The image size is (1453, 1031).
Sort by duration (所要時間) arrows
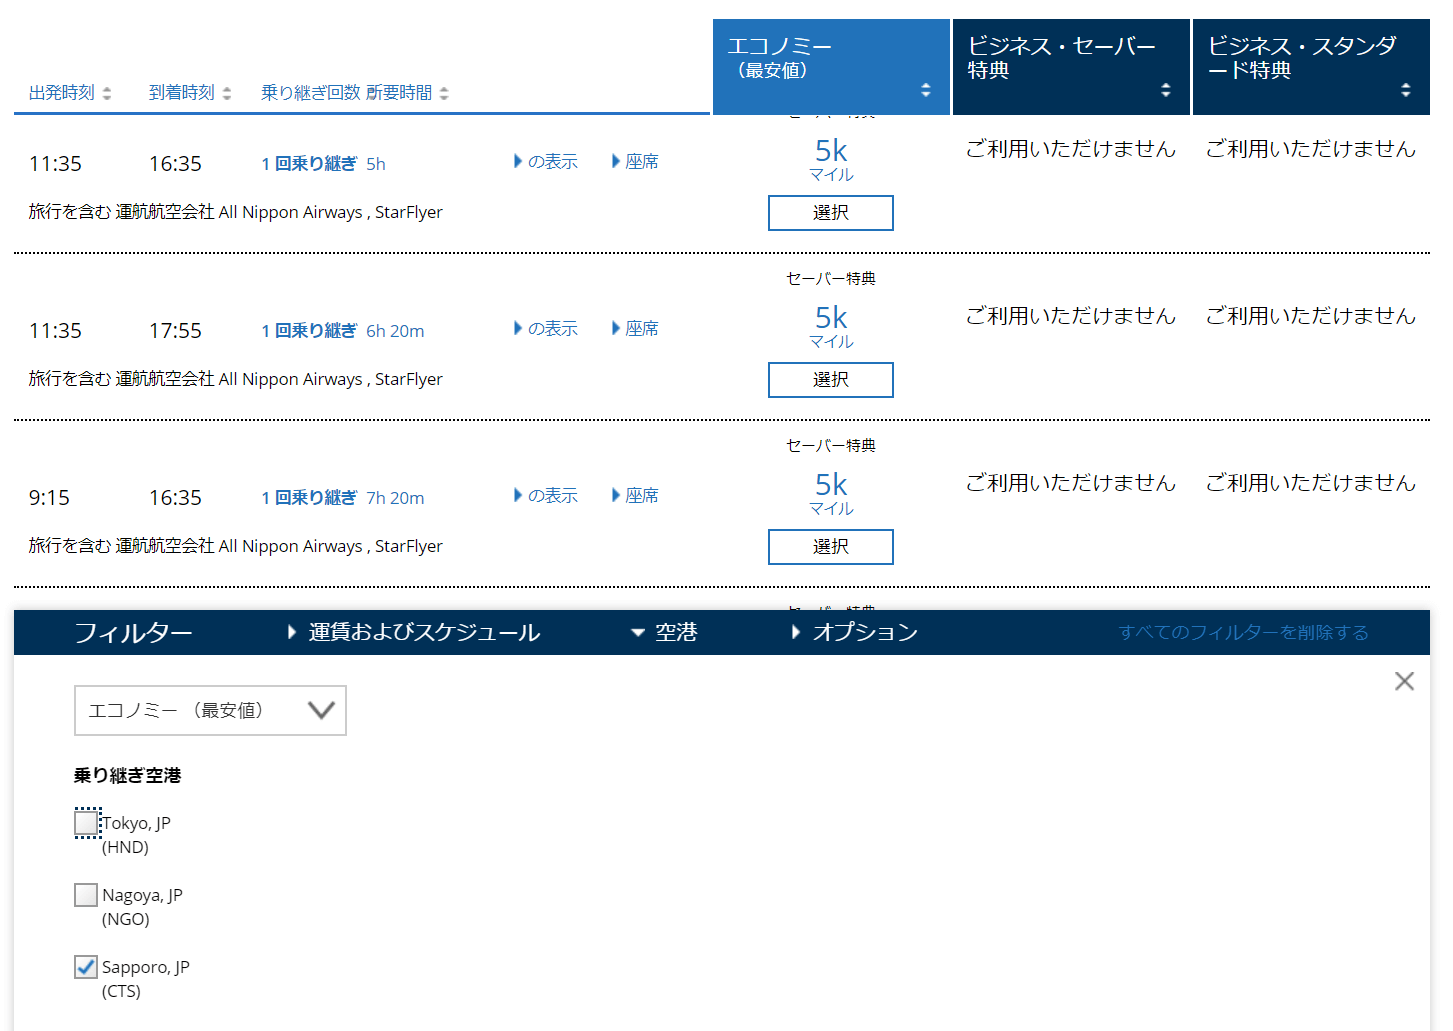click(x=444, y=93)
